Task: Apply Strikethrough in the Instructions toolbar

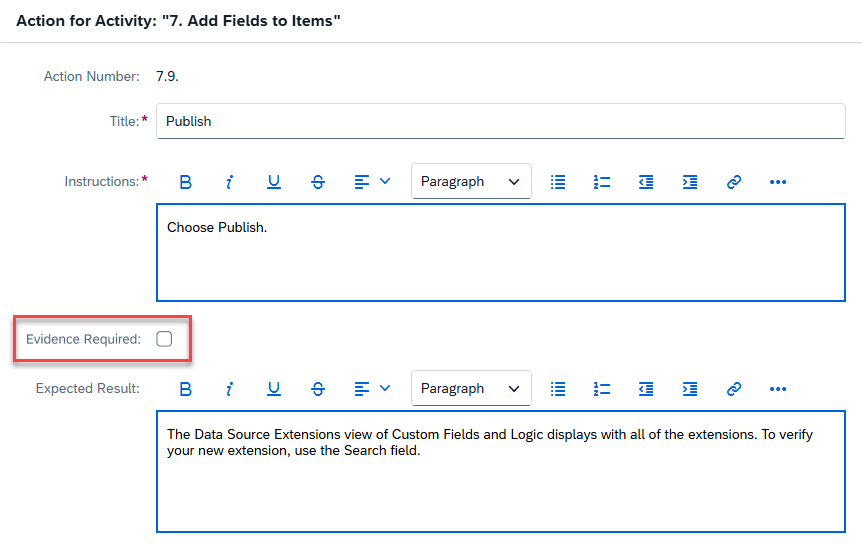Action: click(x=318, y=182)
